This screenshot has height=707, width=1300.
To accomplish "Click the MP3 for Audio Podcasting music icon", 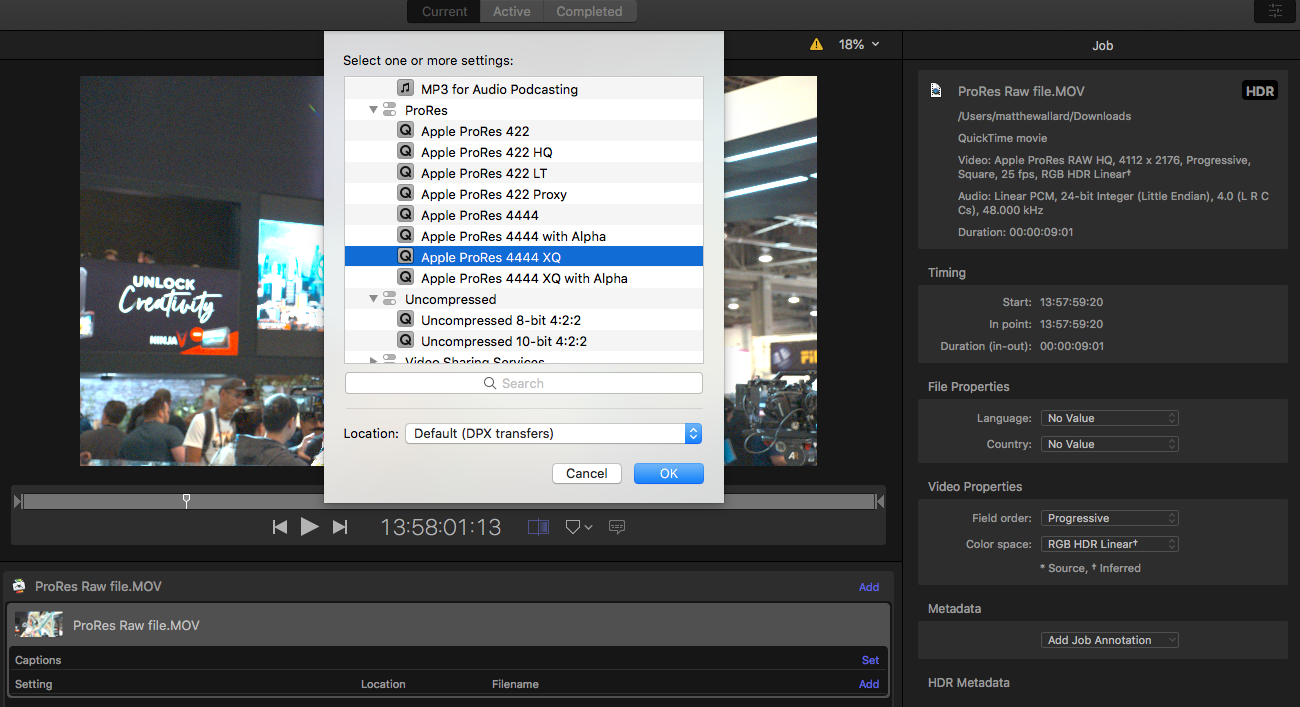I will pos(405,89).
